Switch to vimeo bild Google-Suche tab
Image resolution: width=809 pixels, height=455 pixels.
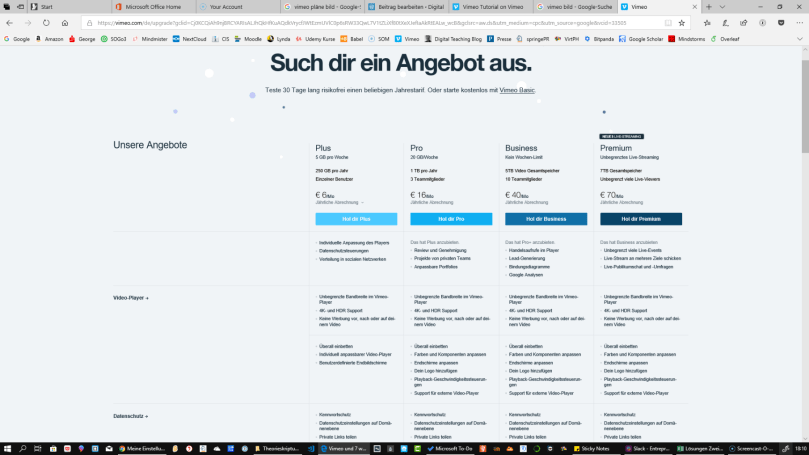575,7
